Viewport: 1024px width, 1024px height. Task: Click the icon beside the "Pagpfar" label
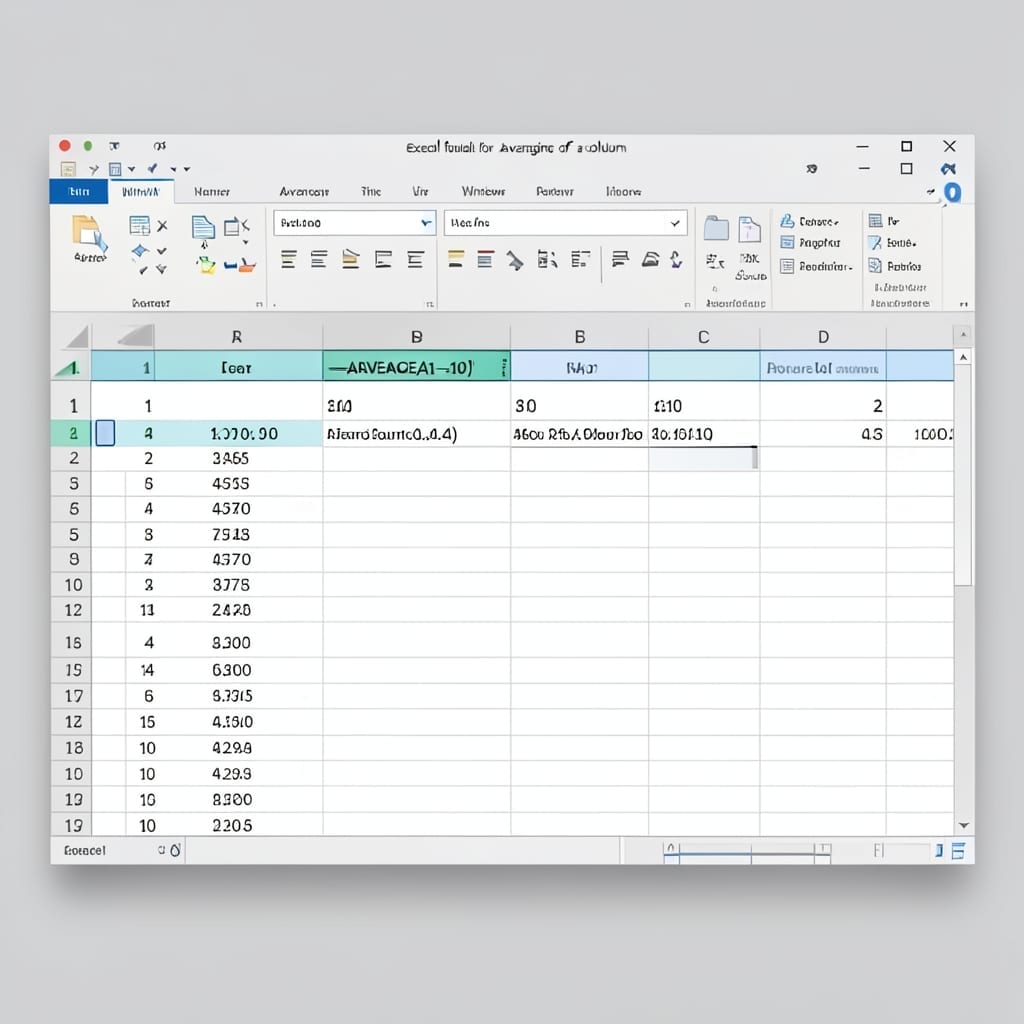pos(788,243)
